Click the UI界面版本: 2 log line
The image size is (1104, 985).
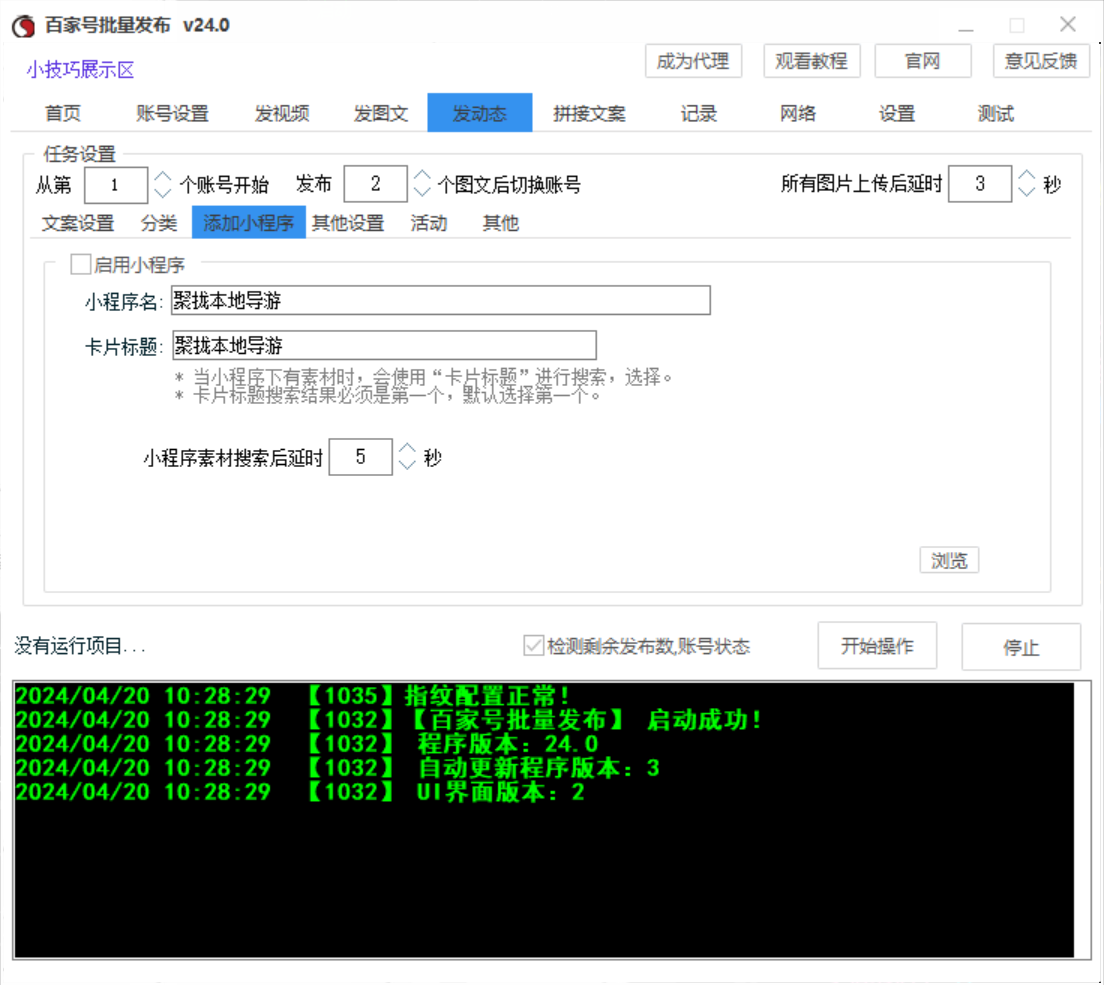point(300,792)
